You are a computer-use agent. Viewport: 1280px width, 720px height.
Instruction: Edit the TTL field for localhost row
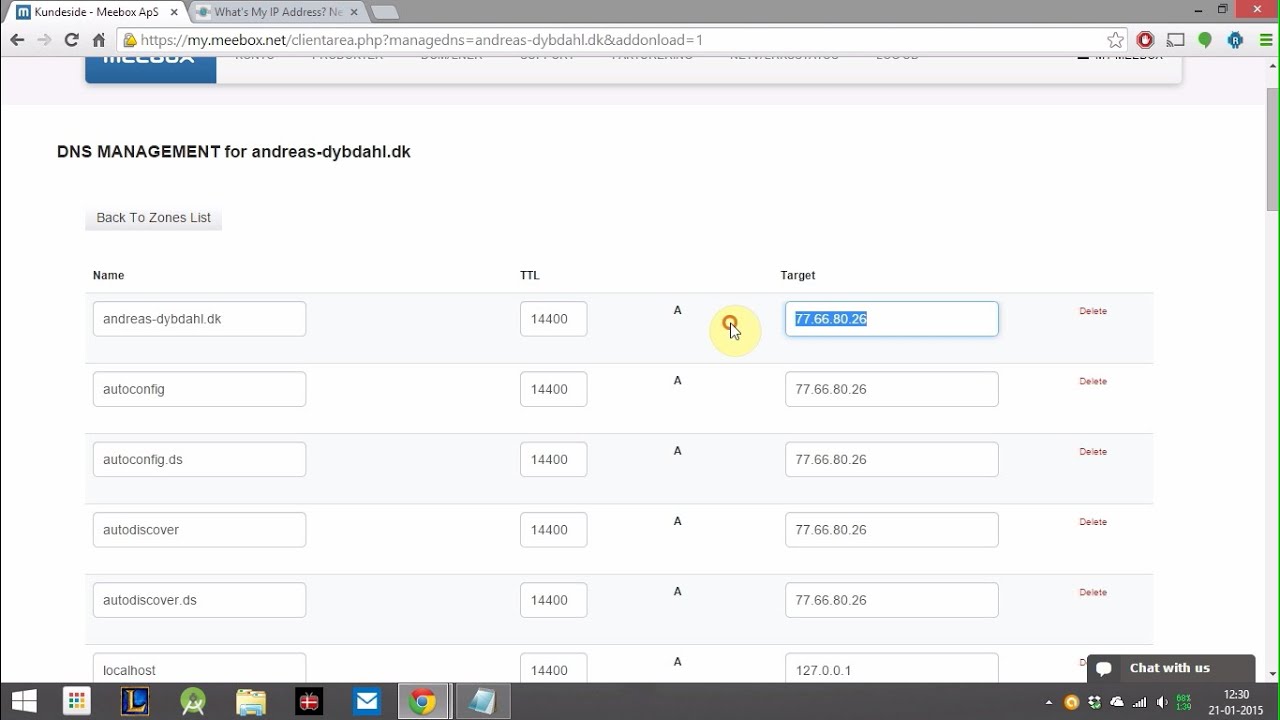(553, 668)
